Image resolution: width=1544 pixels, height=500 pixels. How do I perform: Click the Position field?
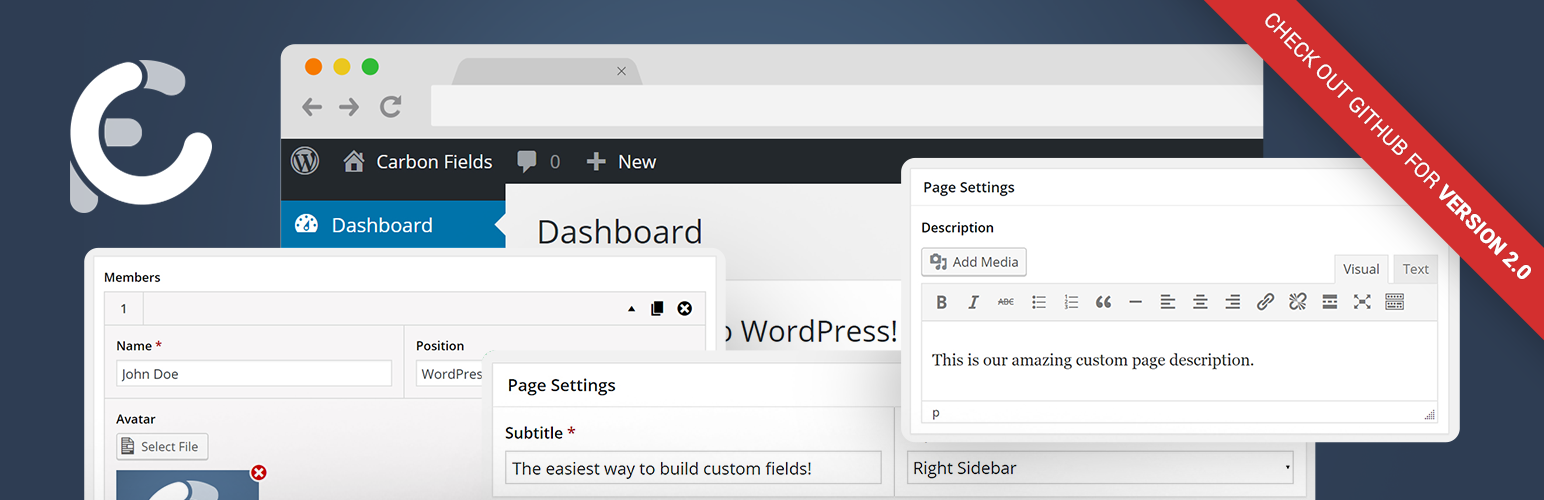(450, 374)
